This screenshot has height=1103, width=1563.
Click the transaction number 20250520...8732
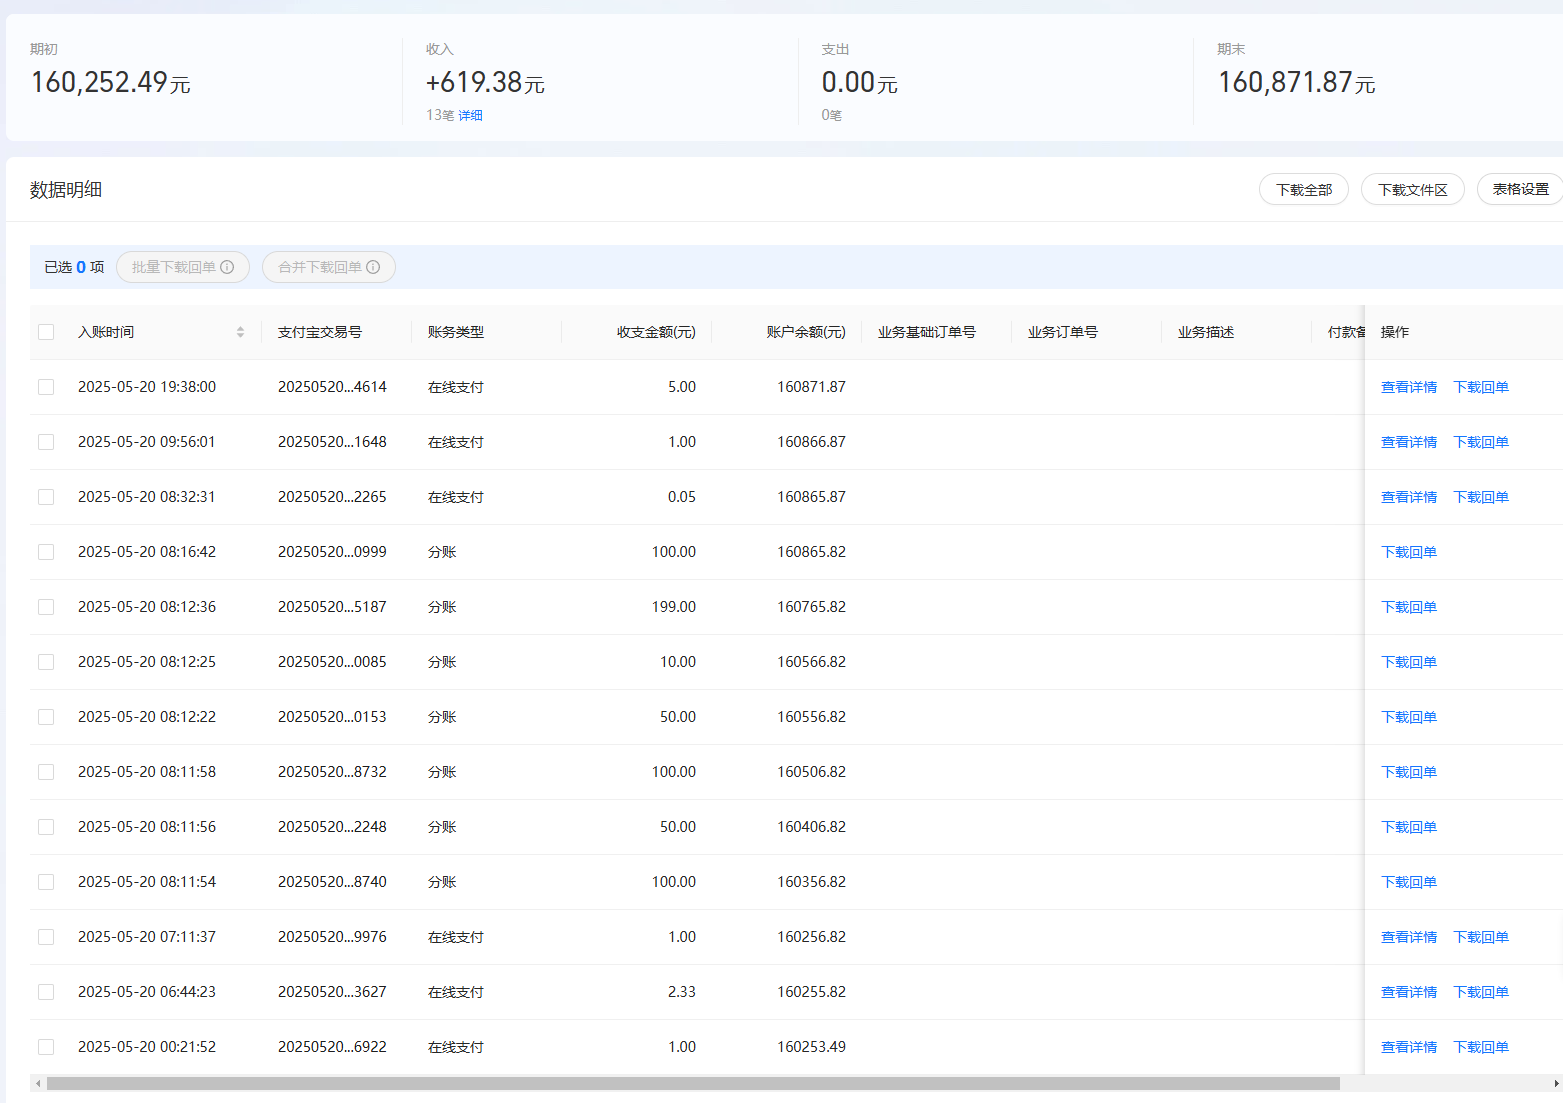coord(332,772)
